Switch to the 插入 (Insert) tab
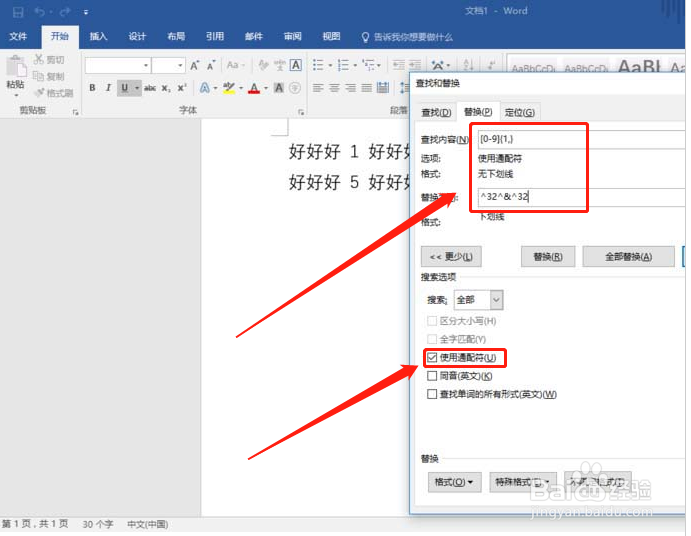Screen dimensions: 691x536 click(98, 36)
